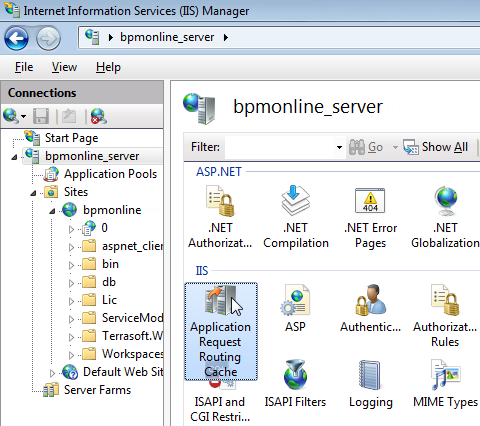This screenshot has width=480, height=426.
Task: Select Server Farms in the tree
Action: click(x=97, y=390)
